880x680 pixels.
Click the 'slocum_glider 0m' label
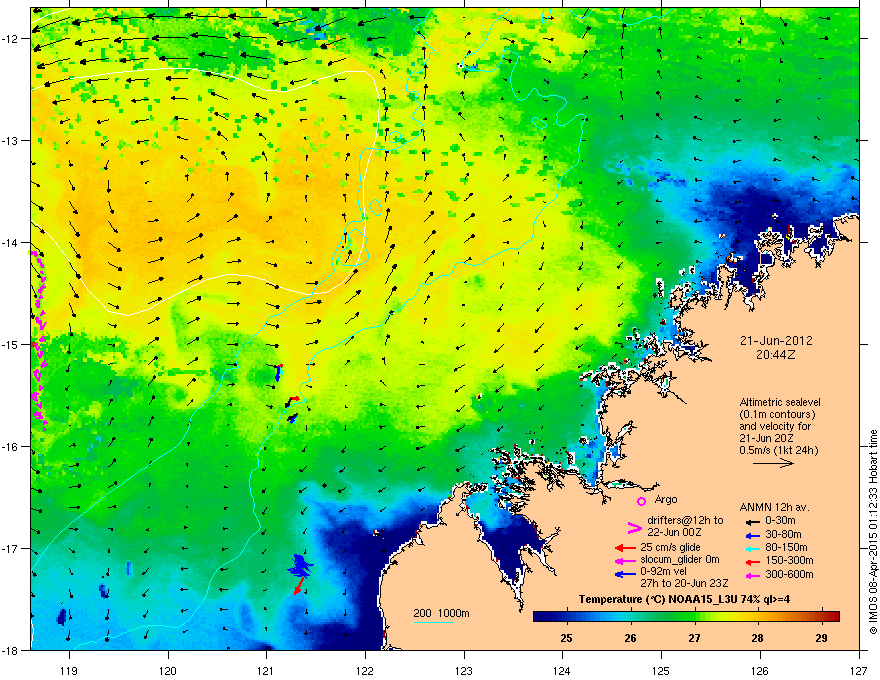(680, 560)
